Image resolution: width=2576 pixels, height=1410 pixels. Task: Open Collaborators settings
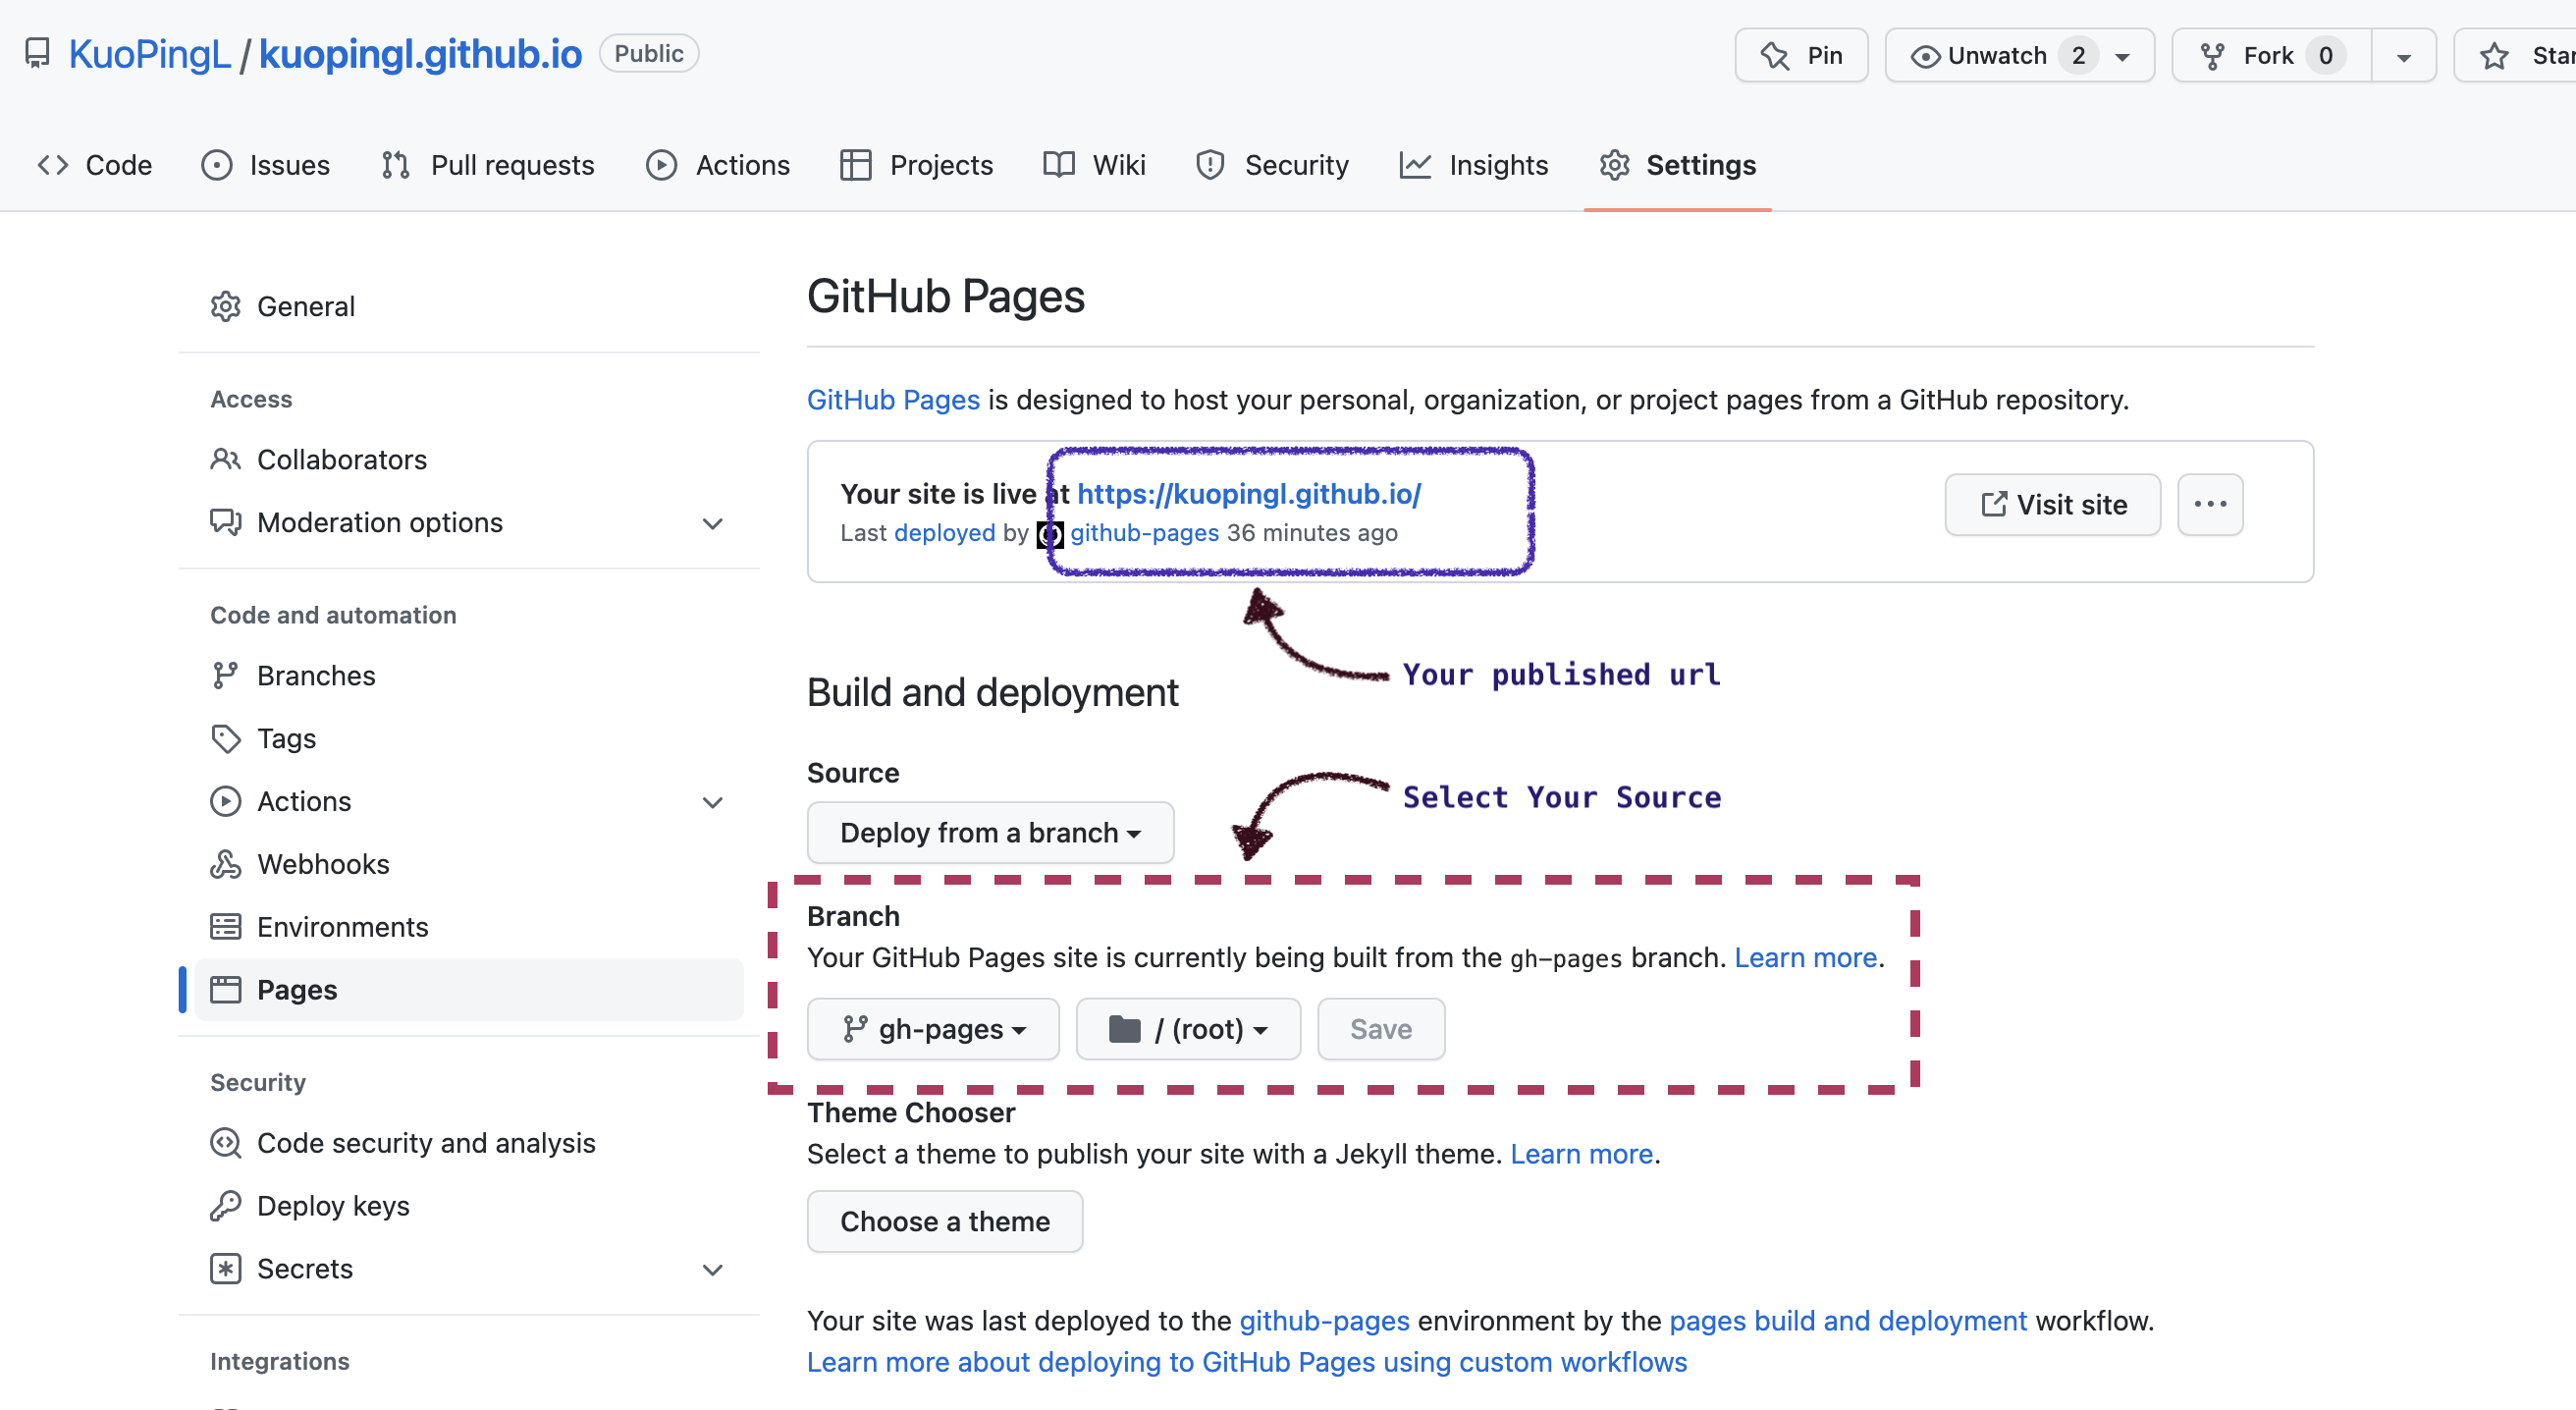(x=469, y=459)
